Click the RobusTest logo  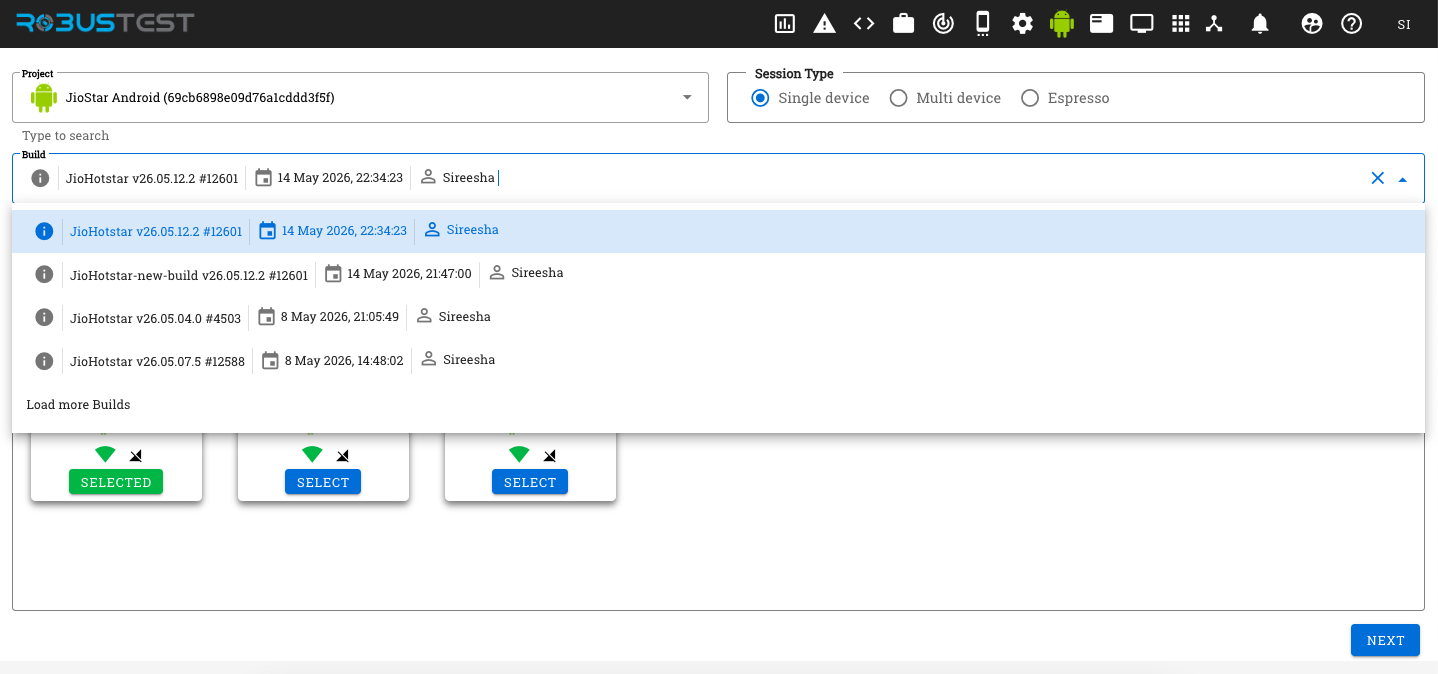point(105,23)
